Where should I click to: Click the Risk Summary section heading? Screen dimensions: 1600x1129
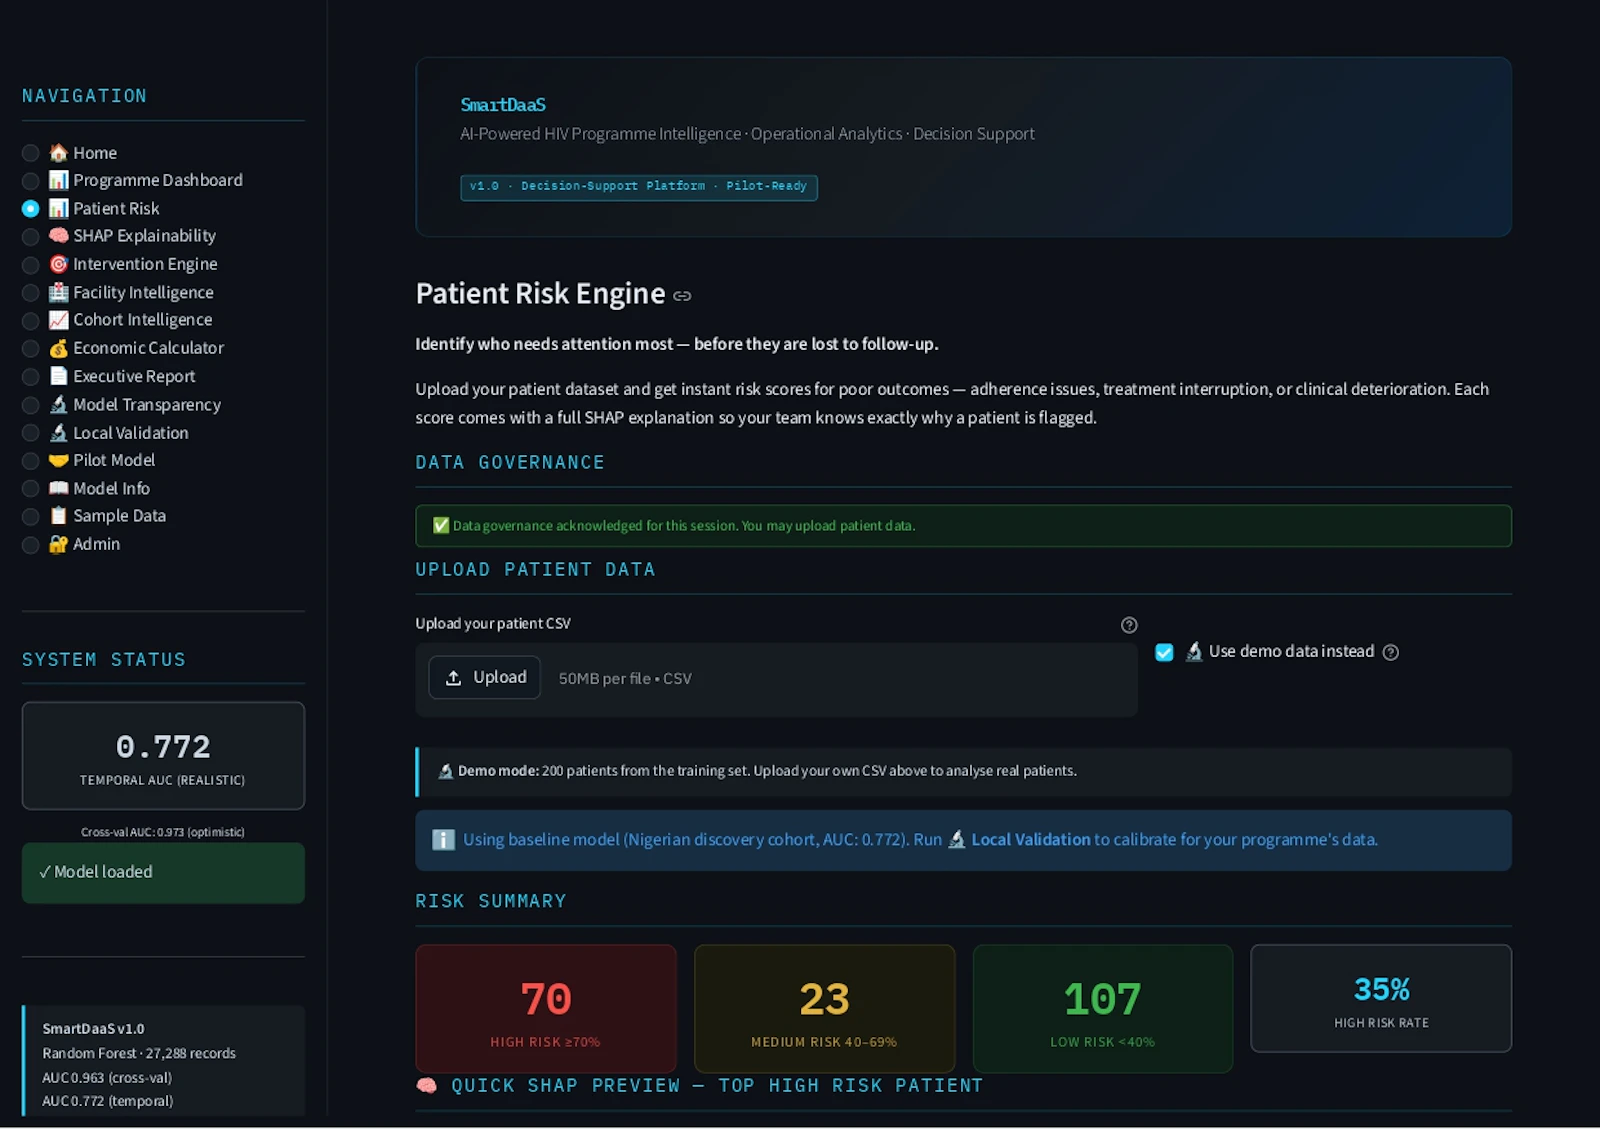tap(491, 902)
